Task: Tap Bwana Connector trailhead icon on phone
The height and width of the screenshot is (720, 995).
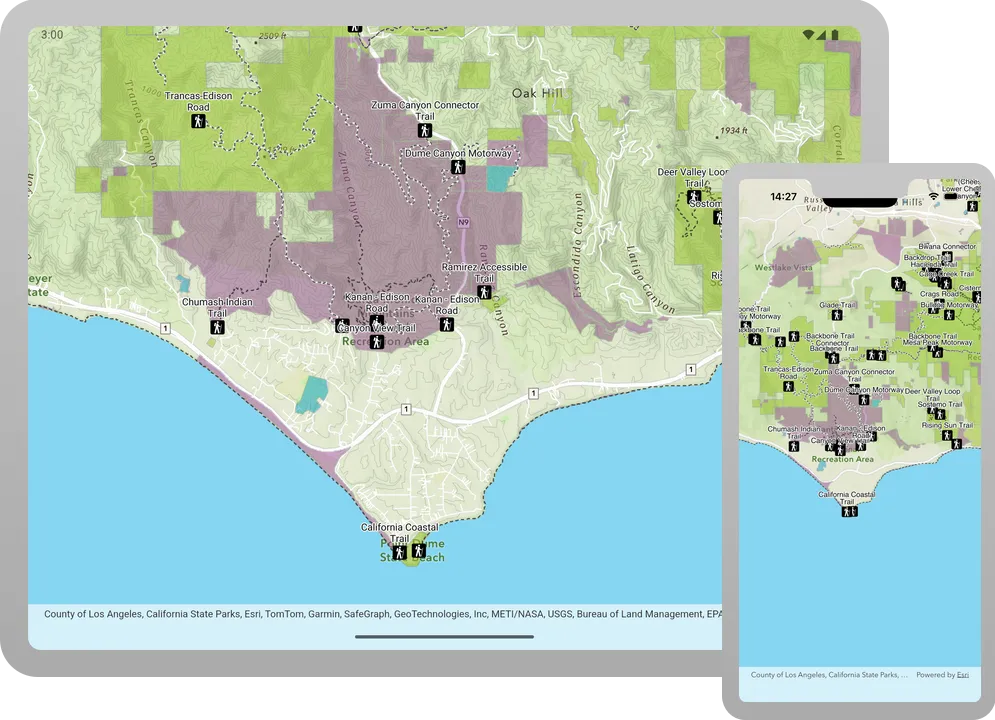Action: click(947, 256)
